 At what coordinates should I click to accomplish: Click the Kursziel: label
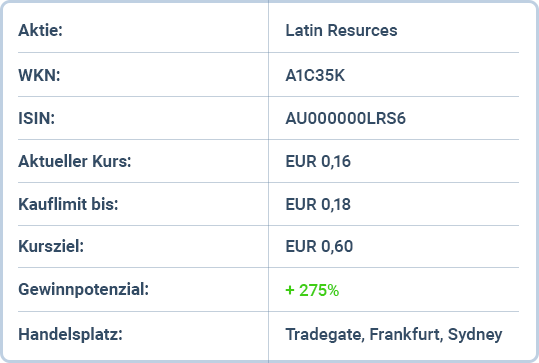(51, 246)
